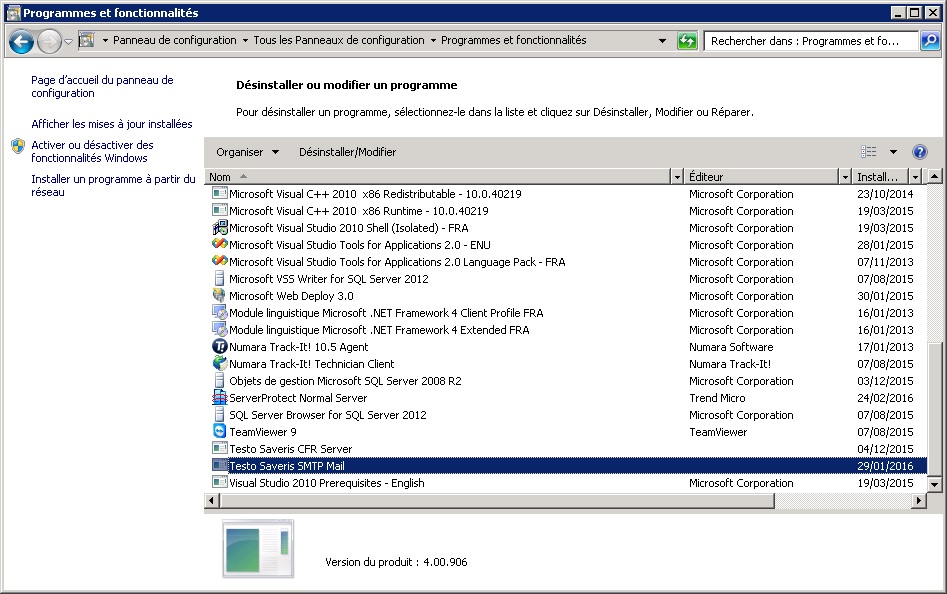Screen dimensions: 947x594
Task: Select Microsoft VSS Writer for SQL Server 2012
Action: [329, 279]
